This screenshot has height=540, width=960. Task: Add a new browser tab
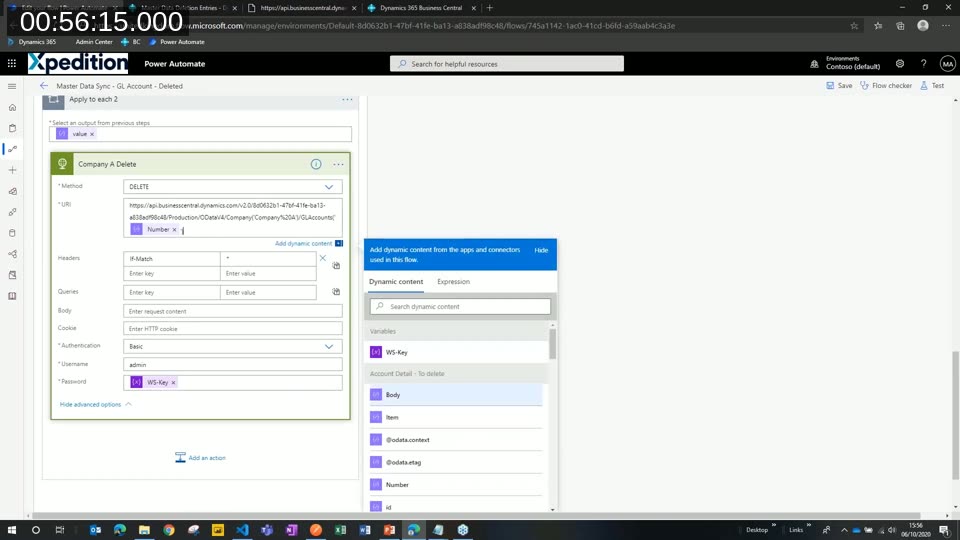coord(490,8)
